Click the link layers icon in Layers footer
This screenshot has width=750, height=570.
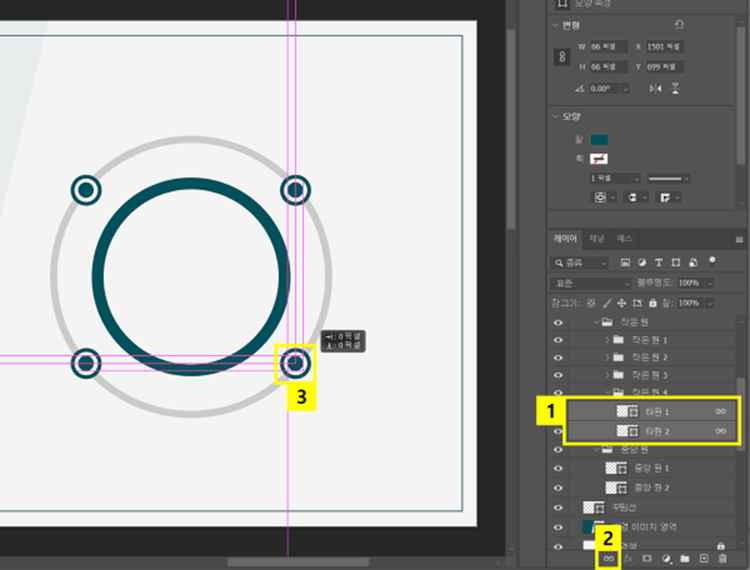pos(608,559)
